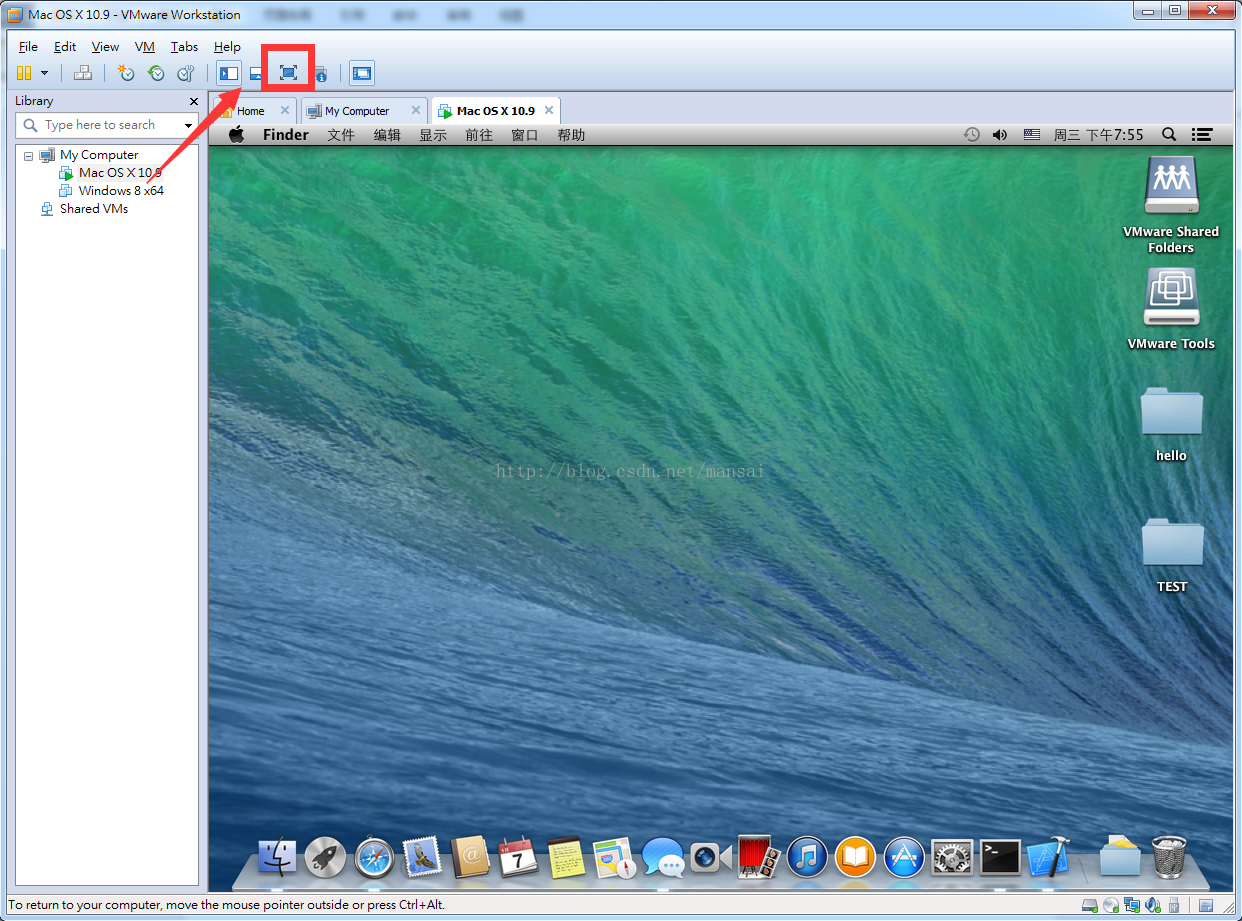Toggle the library sidebar visibility button
Screen dimensions: 1242x921
229,73
